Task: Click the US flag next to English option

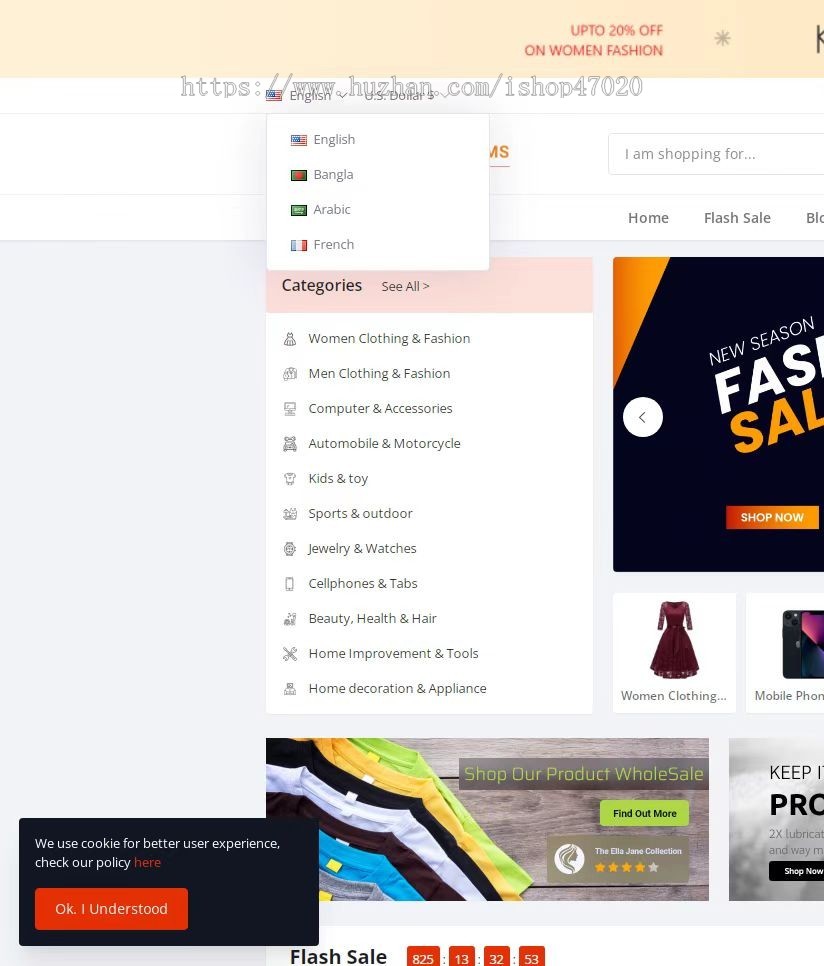Action: [299, 140]
